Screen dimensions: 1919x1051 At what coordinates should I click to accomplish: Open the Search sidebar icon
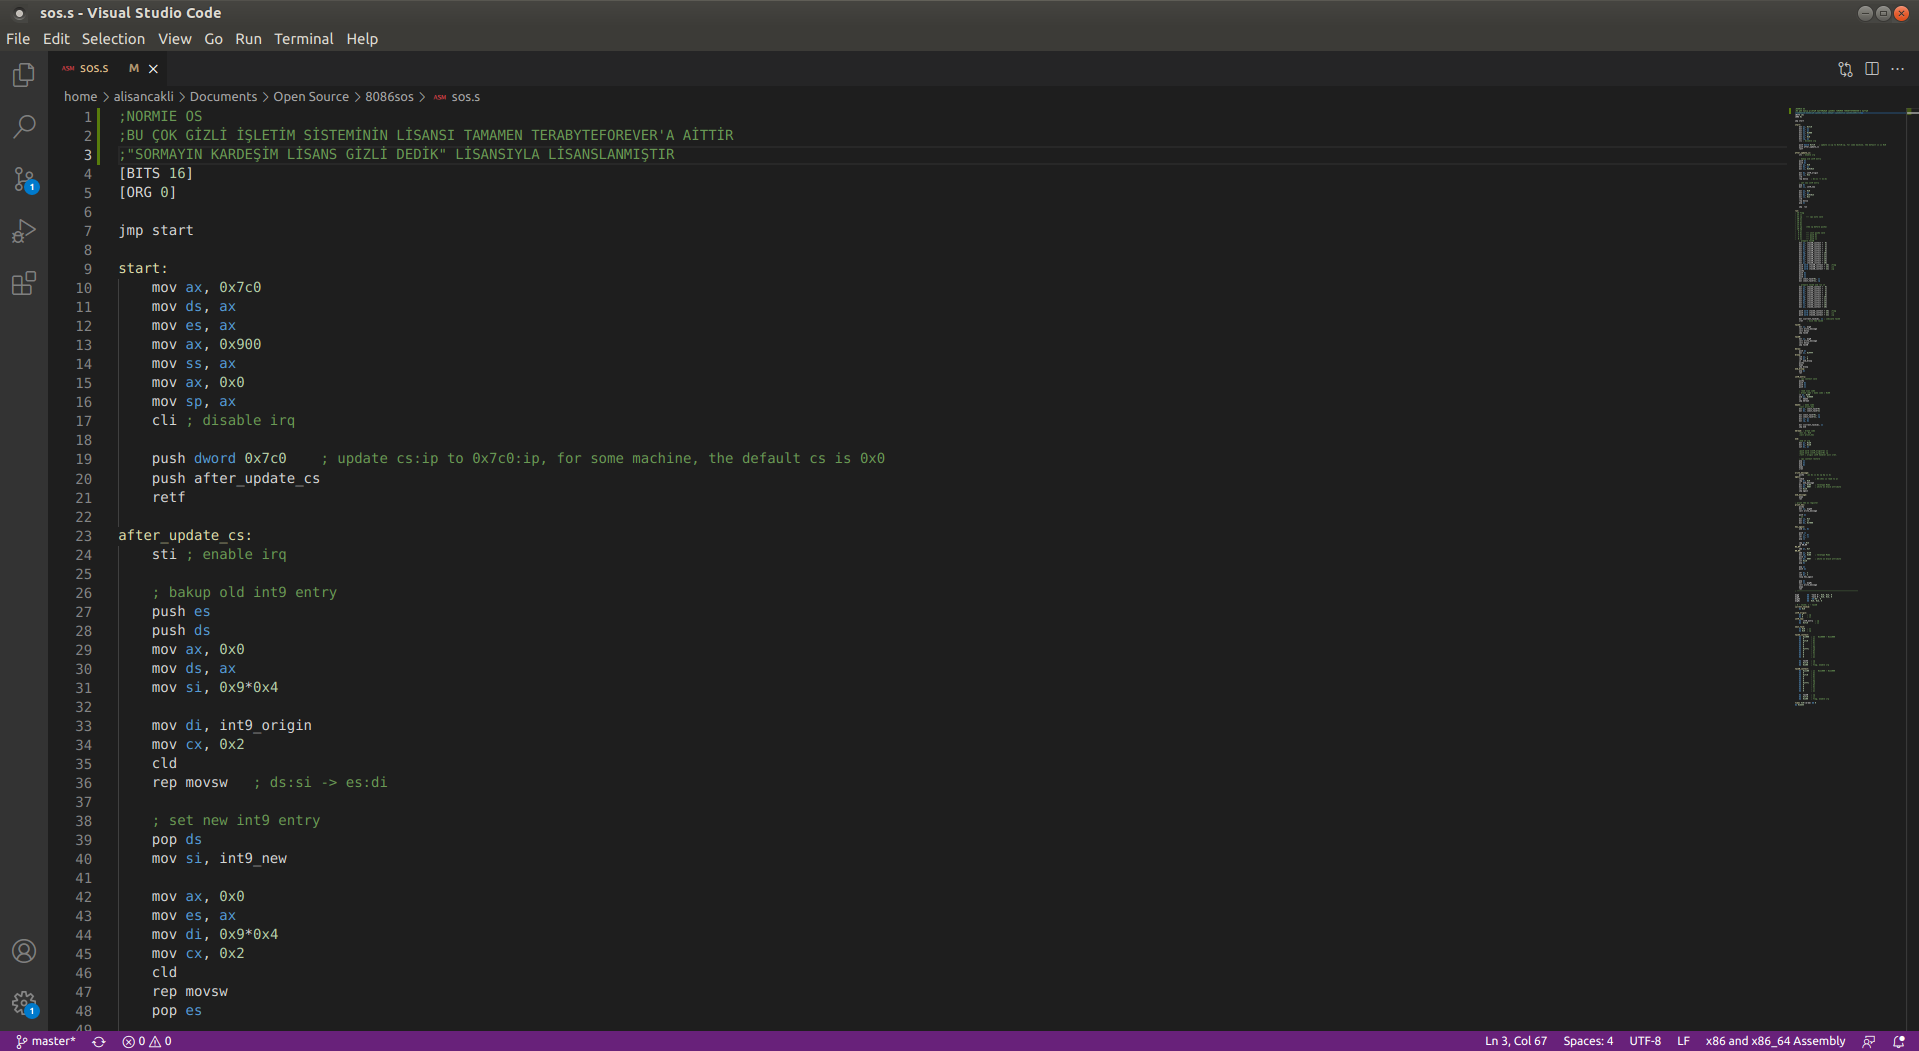click(x=23, y=126)
